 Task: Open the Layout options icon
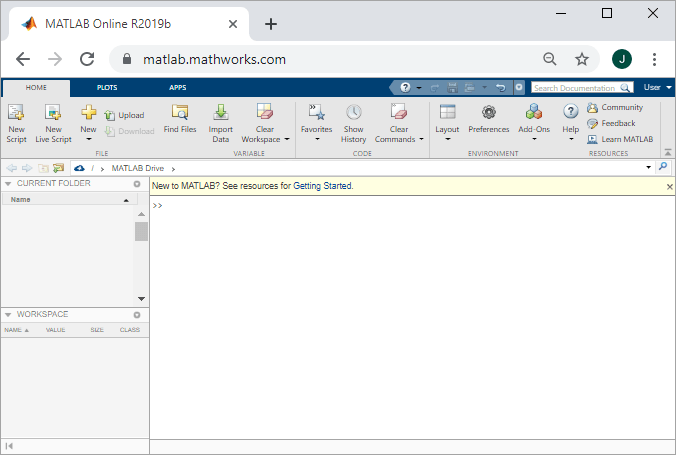click(x=448, y=112)
